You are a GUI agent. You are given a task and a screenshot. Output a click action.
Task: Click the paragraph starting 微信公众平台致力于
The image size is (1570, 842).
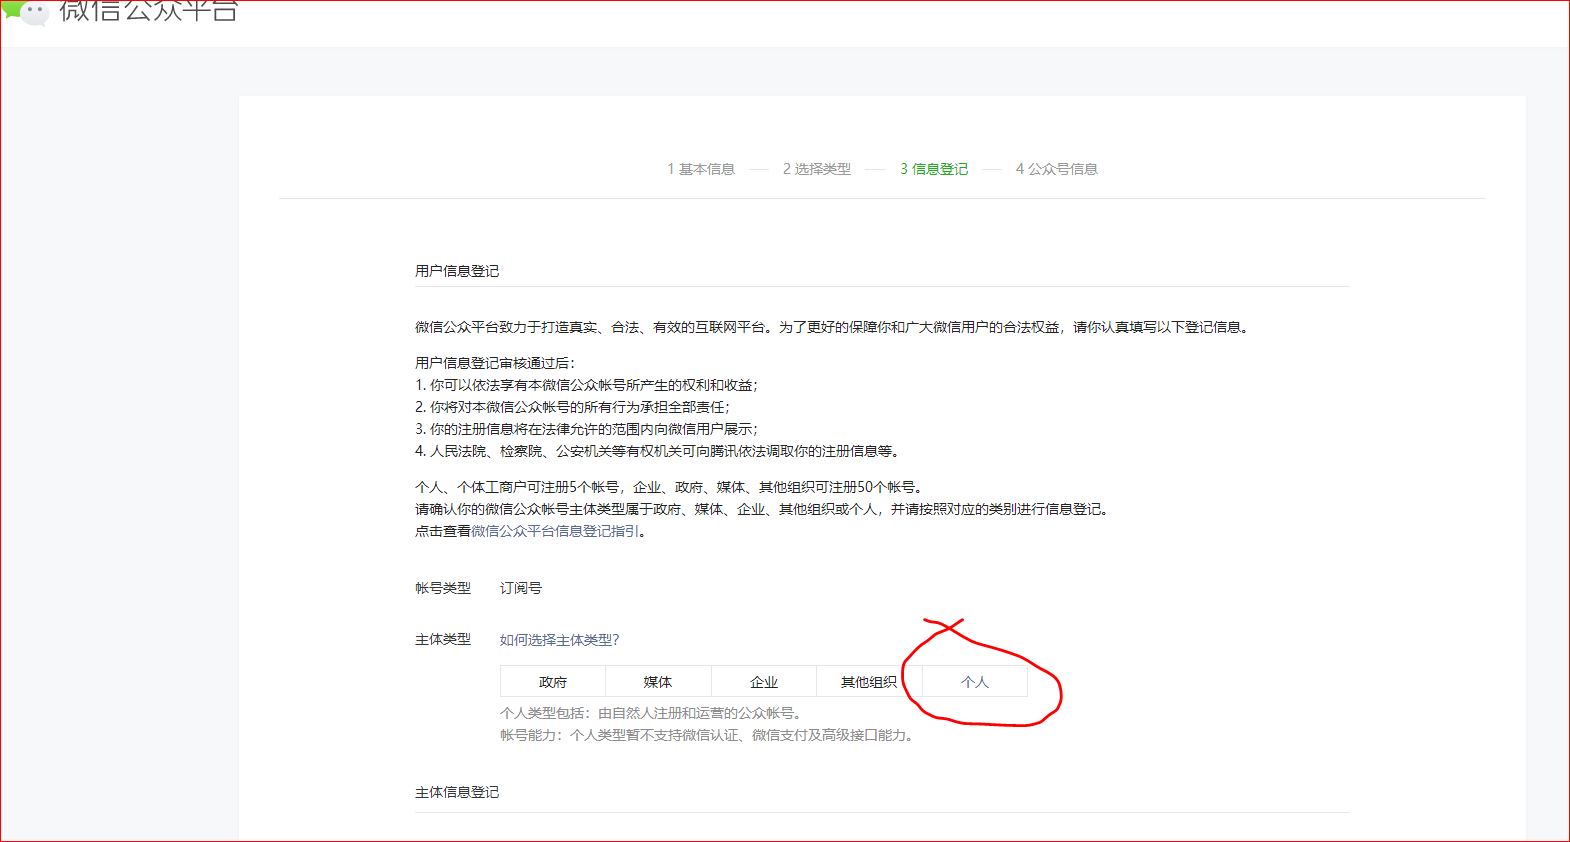pos(833,327)
